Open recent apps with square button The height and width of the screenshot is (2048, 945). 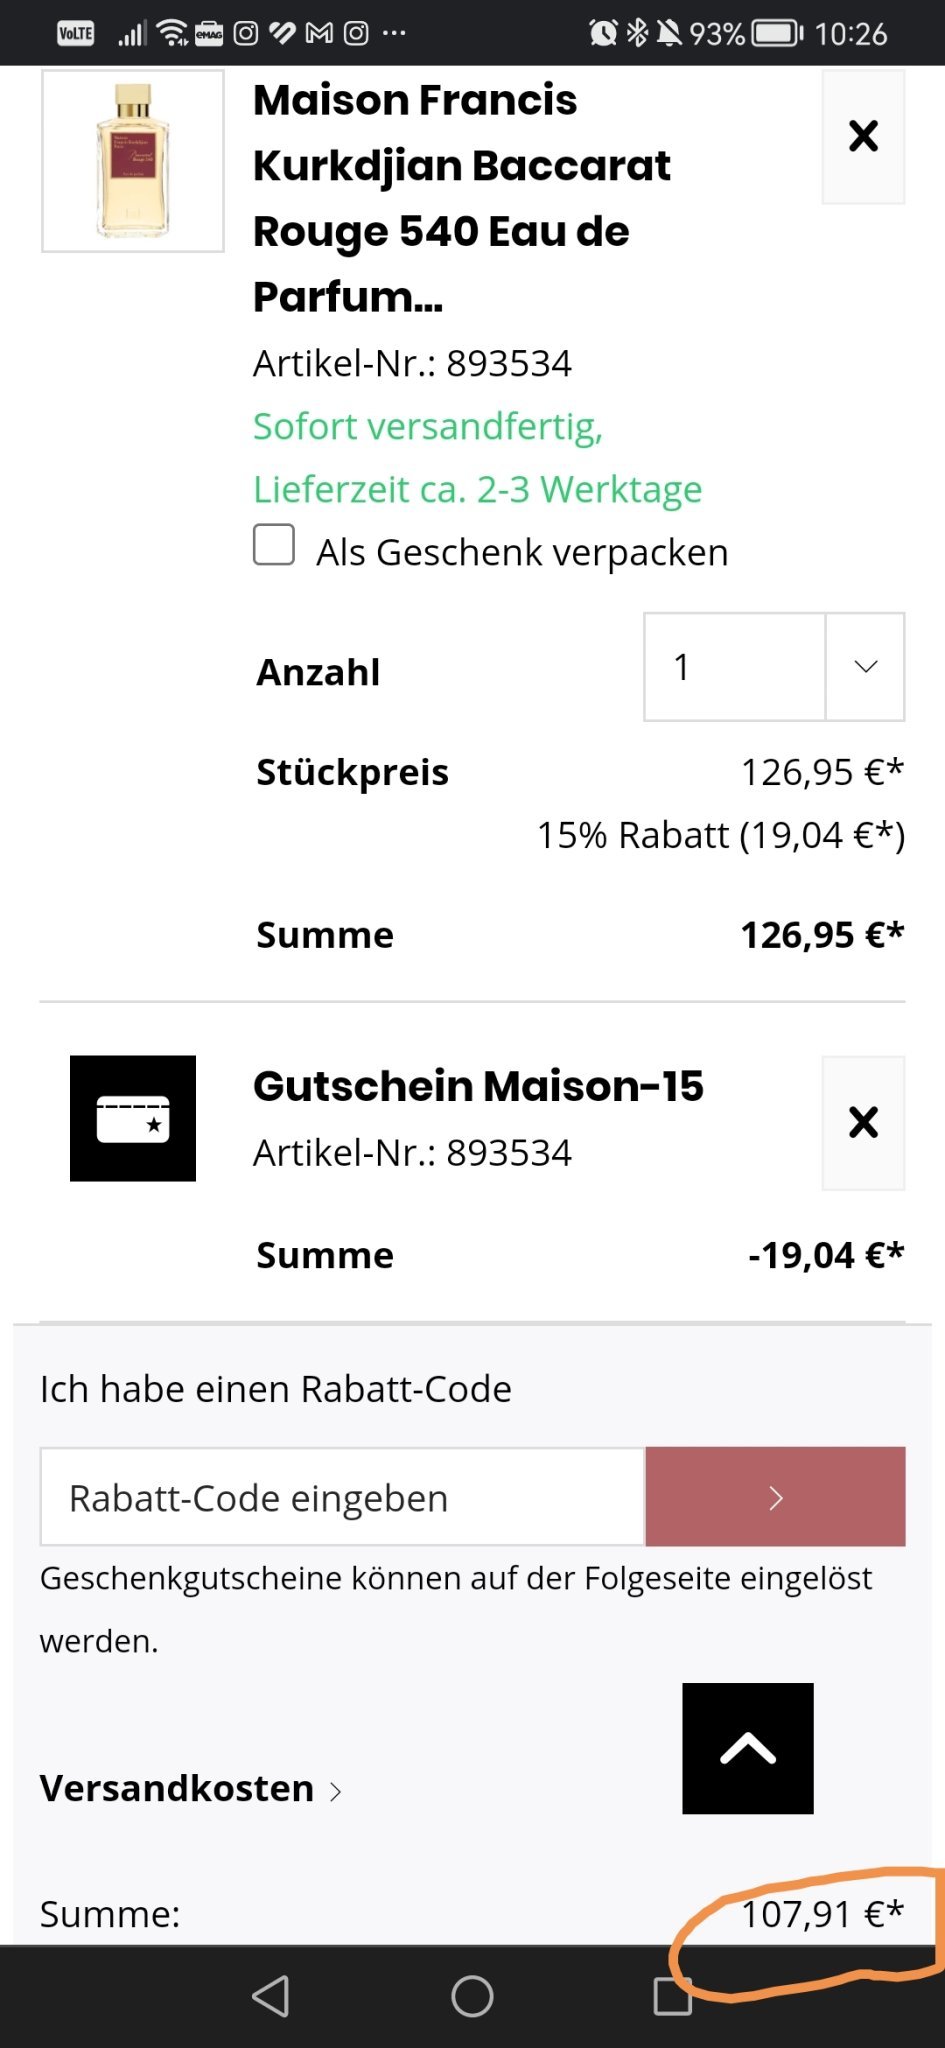(x=672, y=1996)
